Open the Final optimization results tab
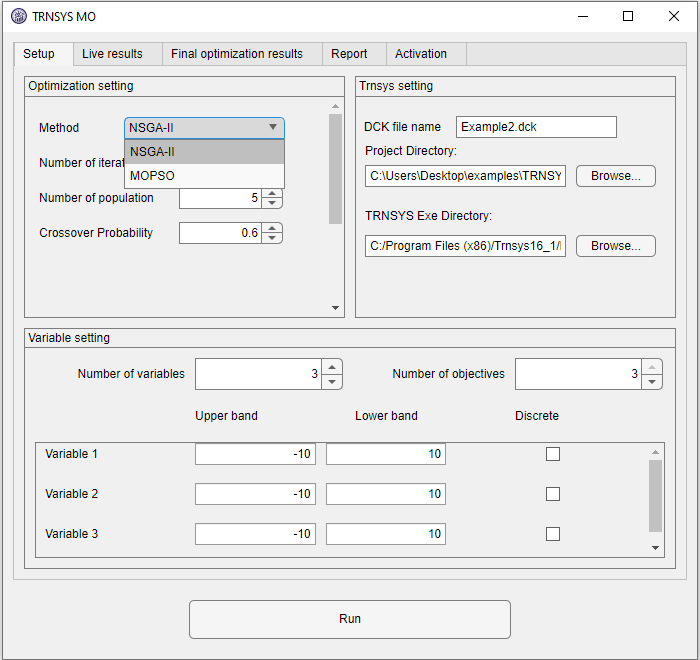Viewport: 700px width, 660px height. (237, 54)
